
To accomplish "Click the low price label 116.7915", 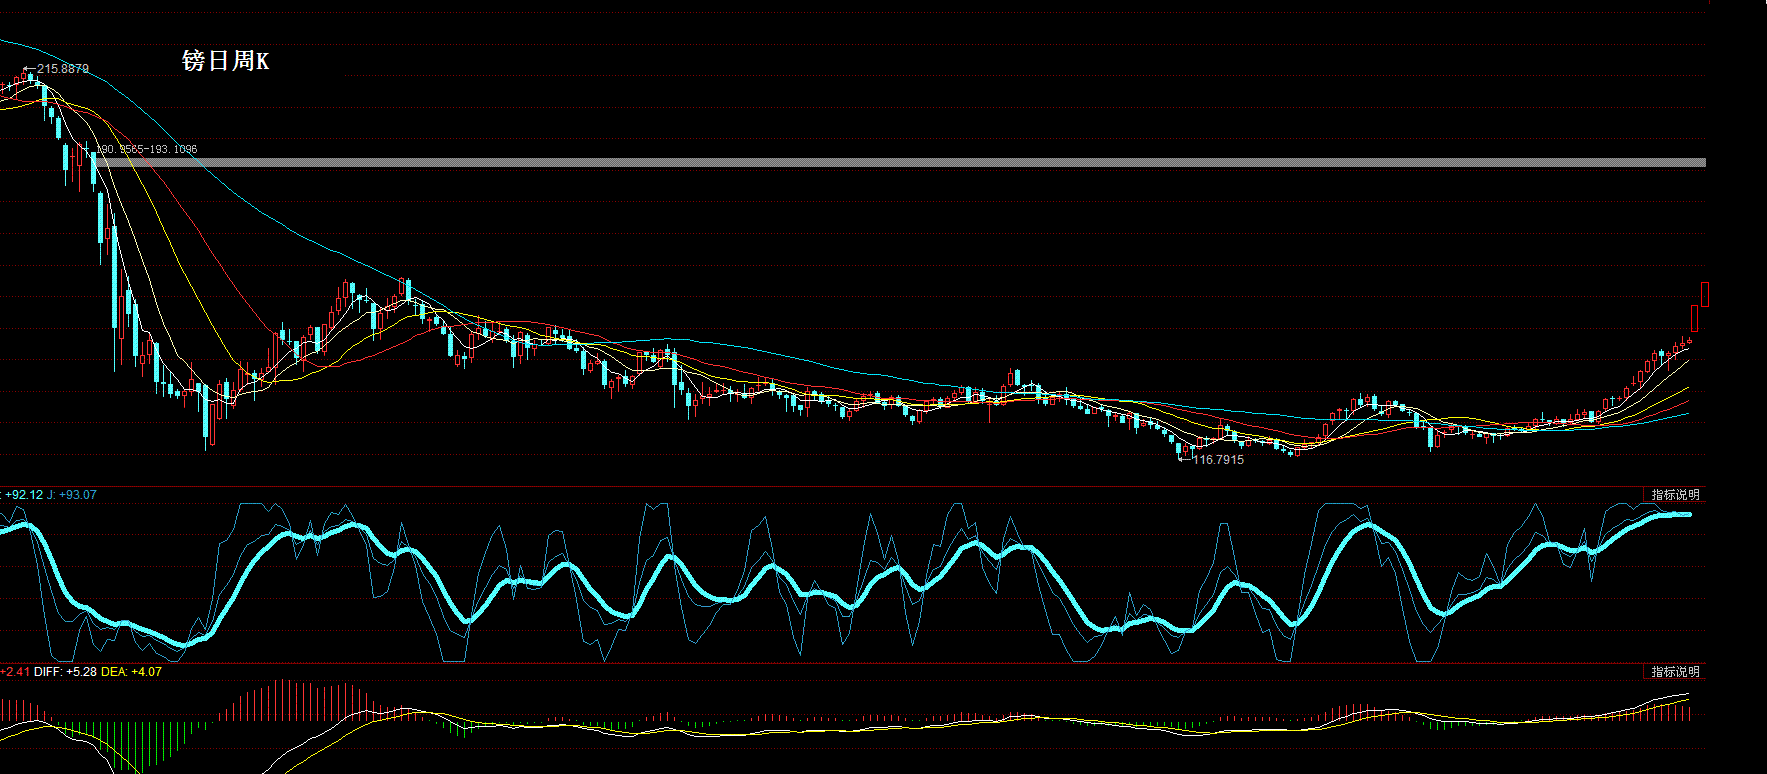I will coord(1219,460).
